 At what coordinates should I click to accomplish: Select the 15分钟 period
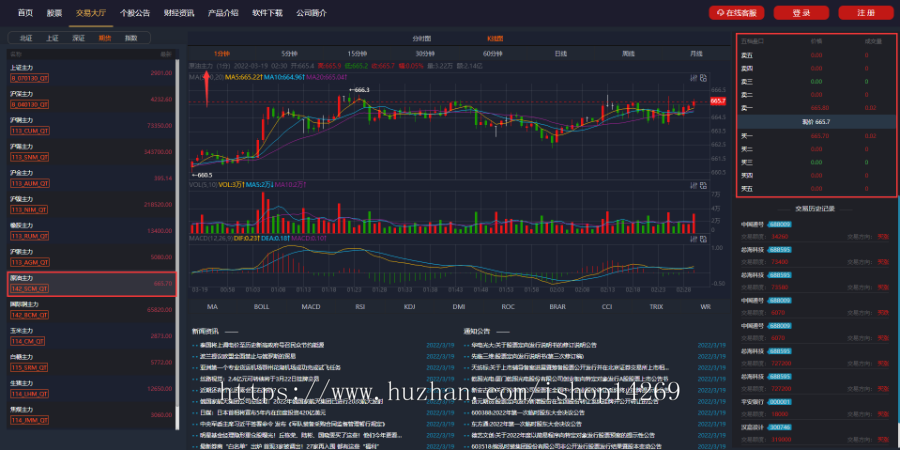(x=357, y=53)
